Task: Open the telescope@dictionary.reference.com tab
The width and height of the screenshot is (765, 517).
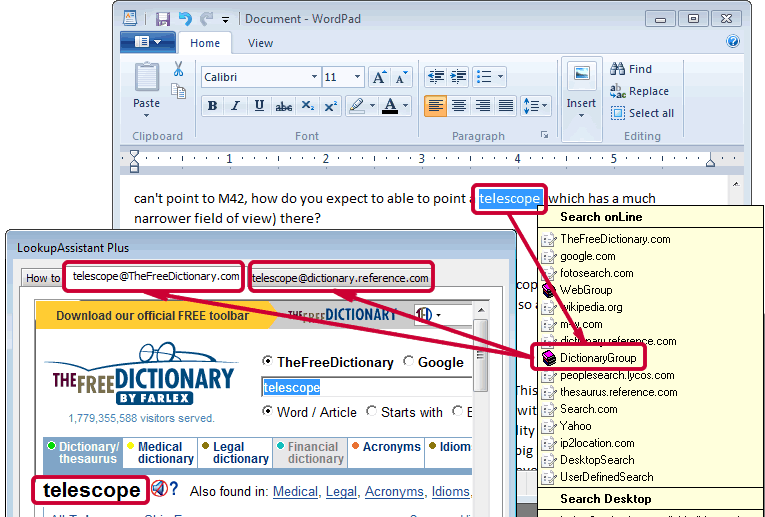Action: click(x=340, y=278)
